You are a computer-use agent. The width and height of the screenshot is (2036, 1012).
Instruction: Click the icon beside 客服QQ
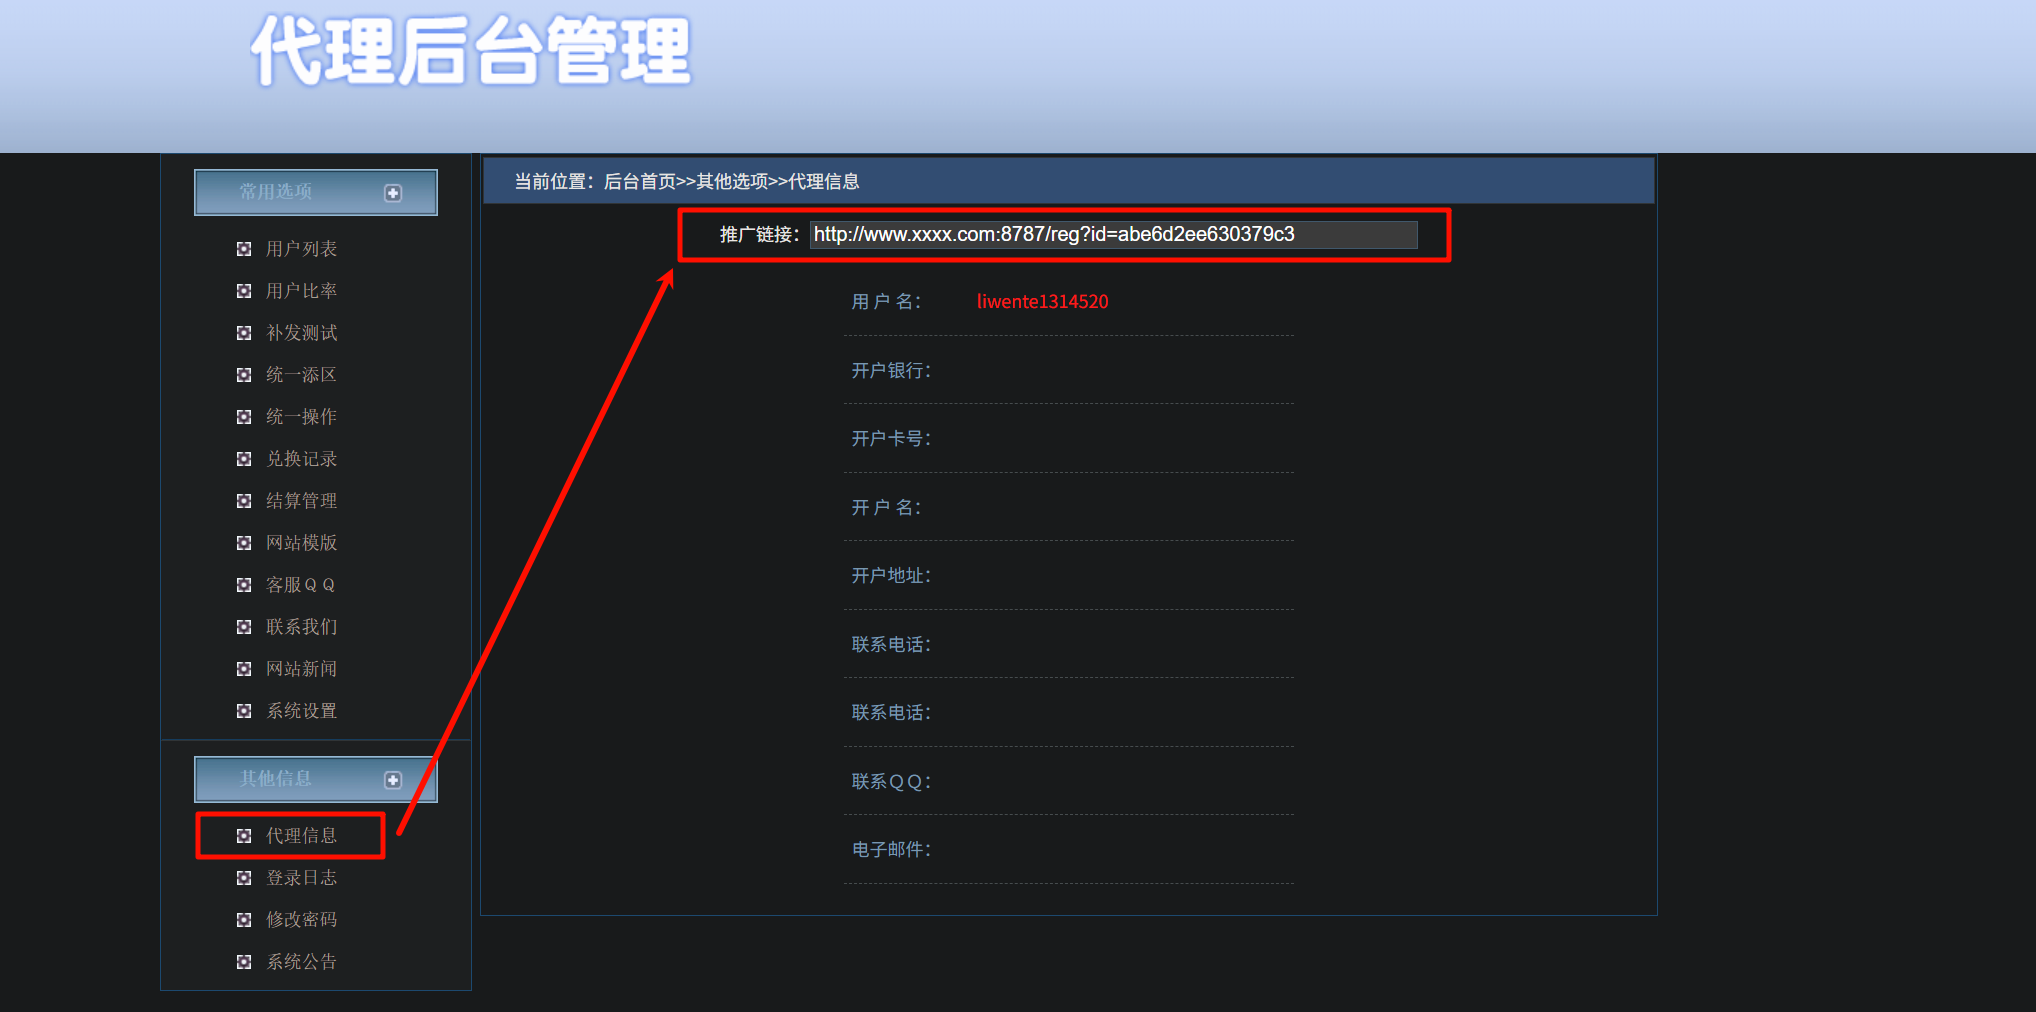[x=244, y=585]
